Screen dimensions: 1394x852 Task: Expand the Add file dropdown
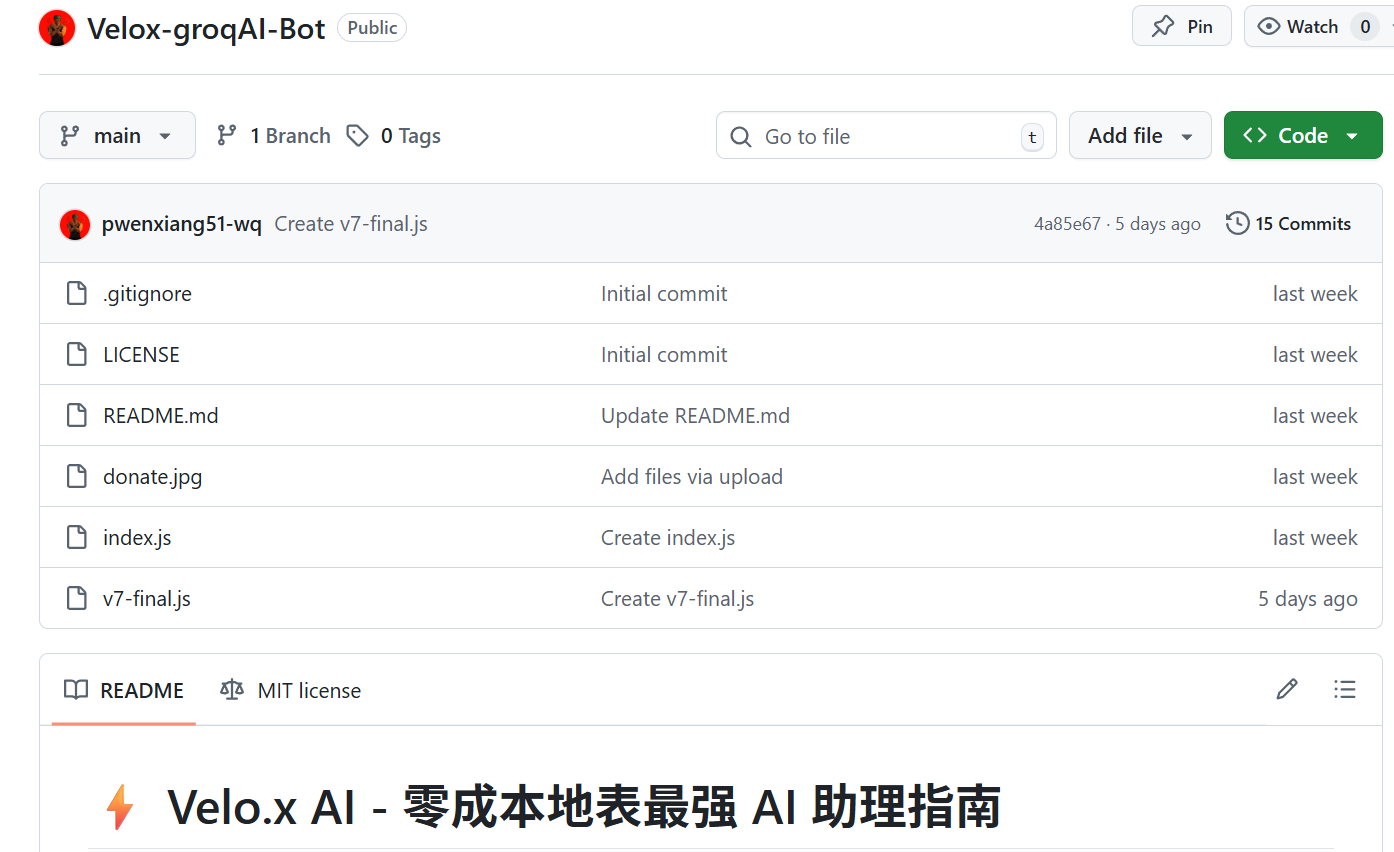(1140, 134)
